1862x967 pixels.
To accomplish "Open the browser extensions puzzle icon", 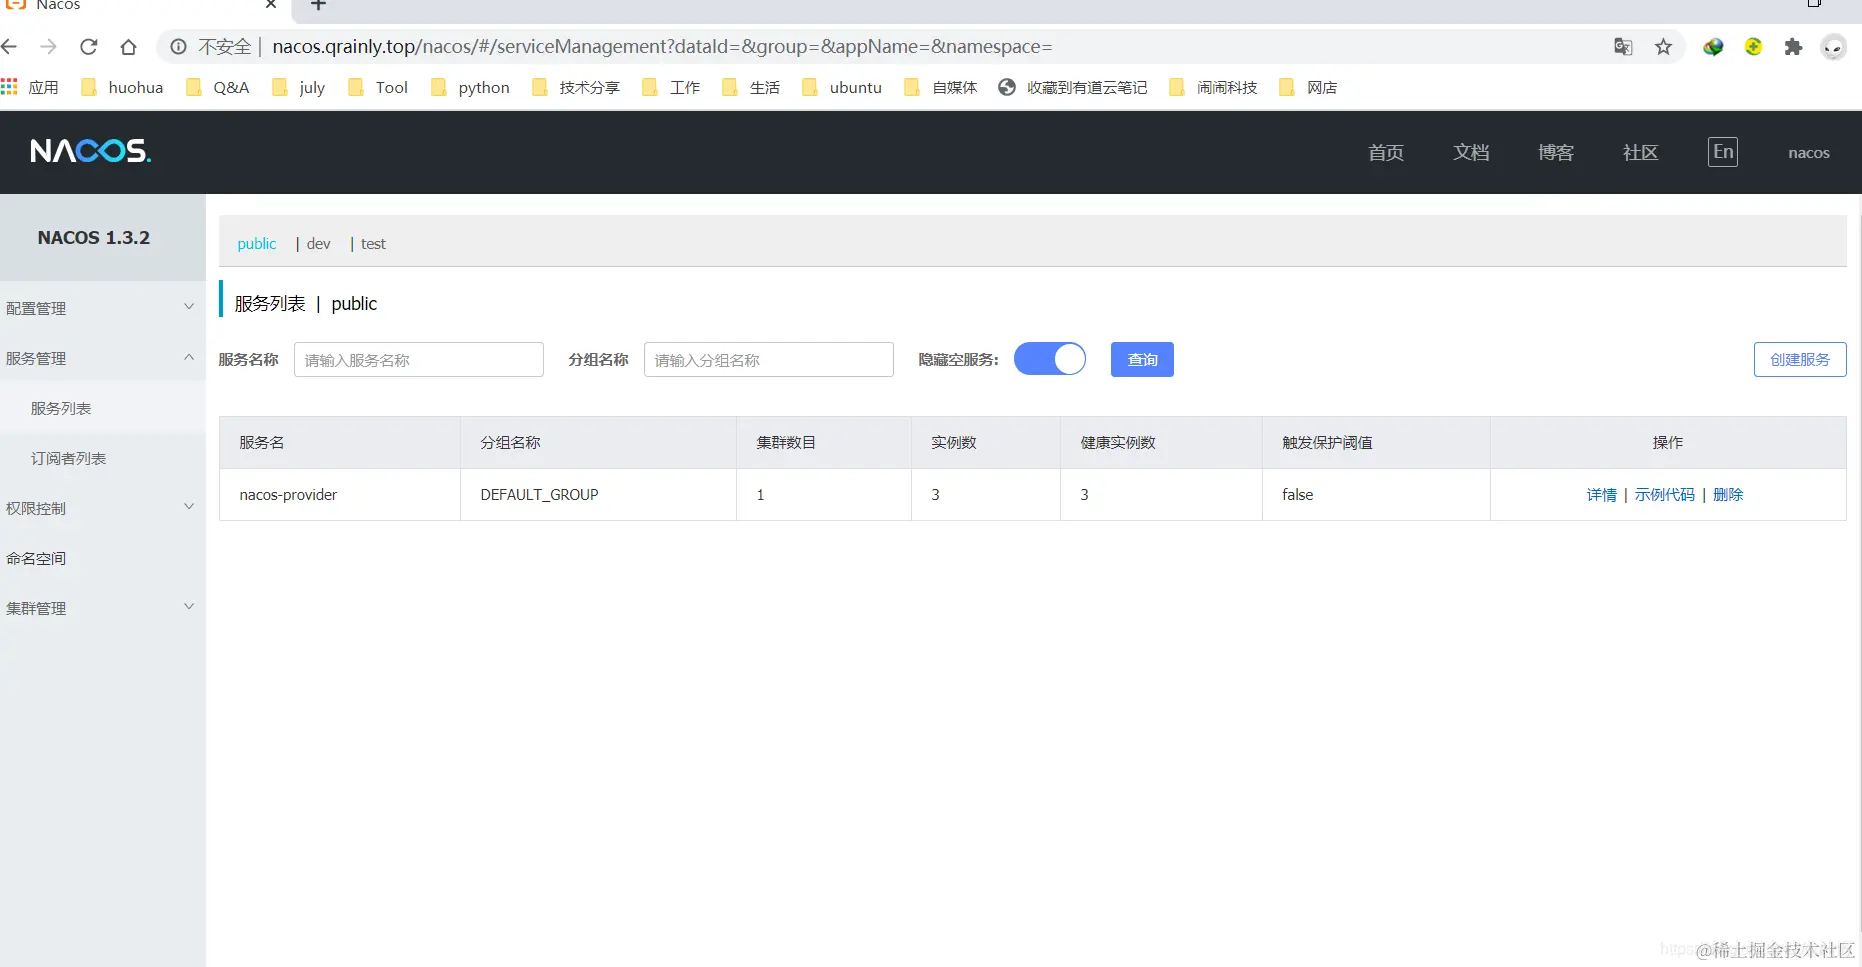I will pyautogui.click(x=1793, y=47).
